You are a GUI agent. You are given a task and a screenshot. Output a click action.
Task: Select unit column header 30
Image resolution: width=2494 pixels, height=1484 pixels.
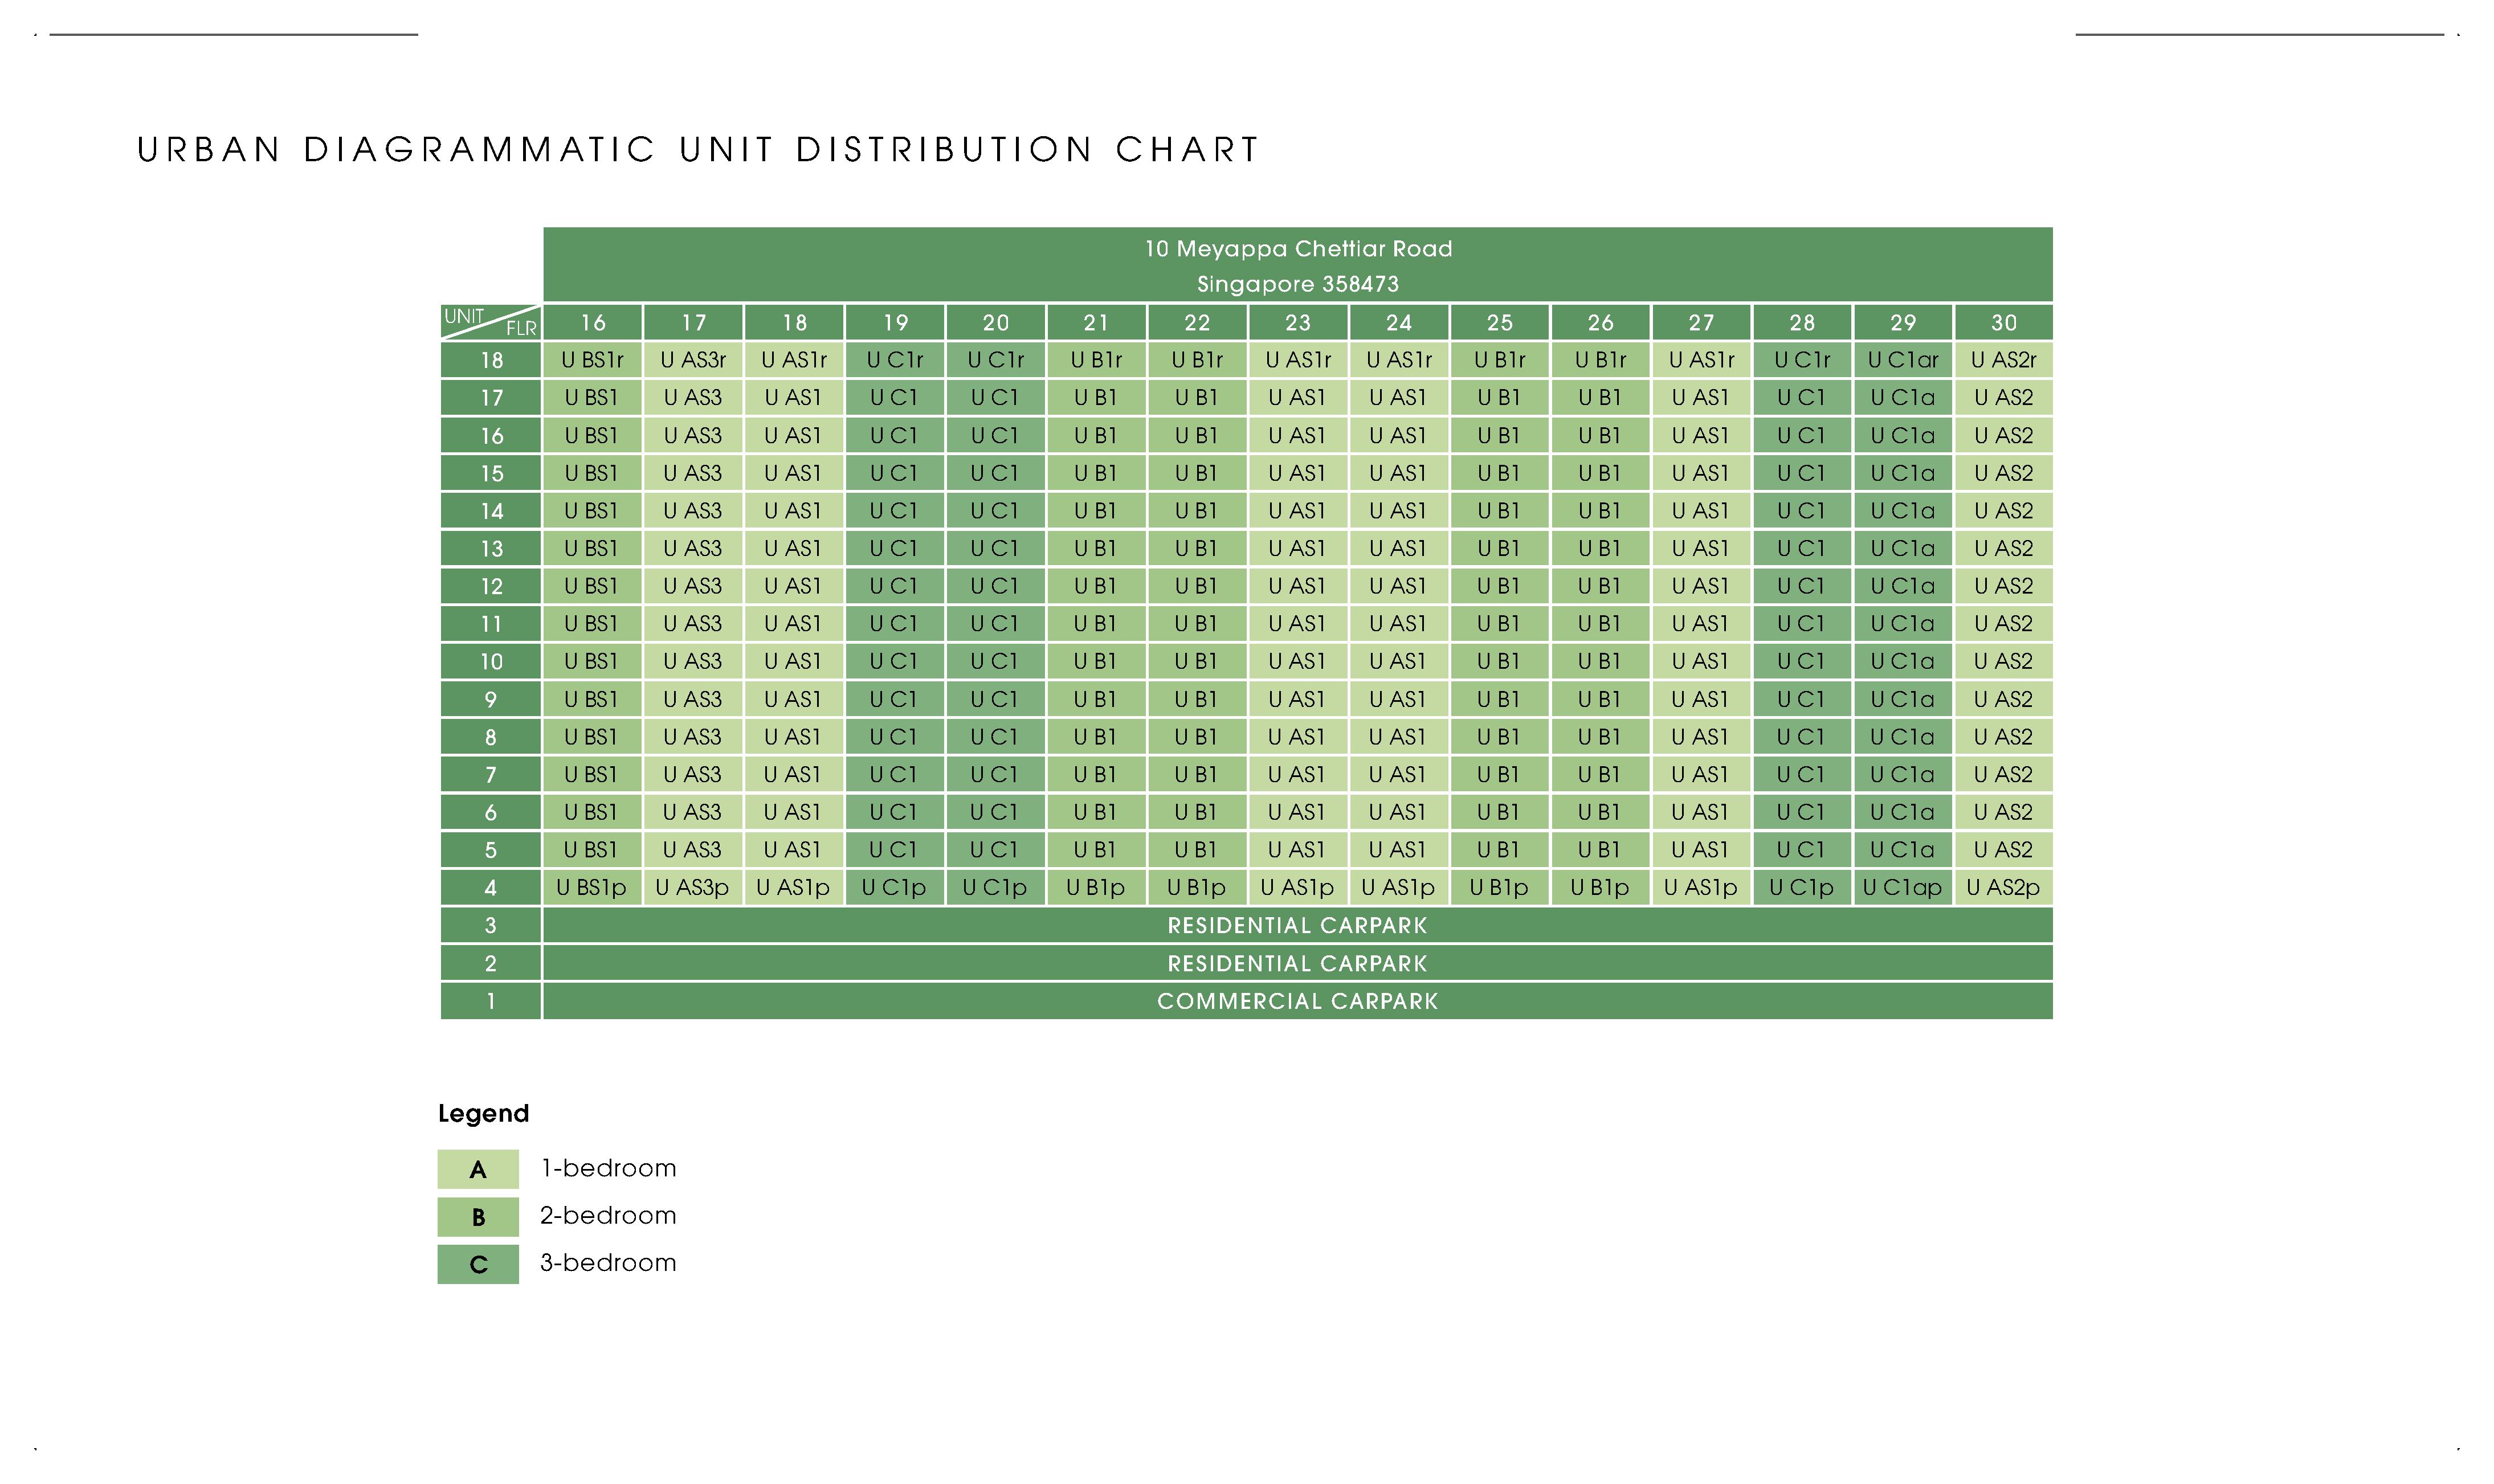[2003, 322]
